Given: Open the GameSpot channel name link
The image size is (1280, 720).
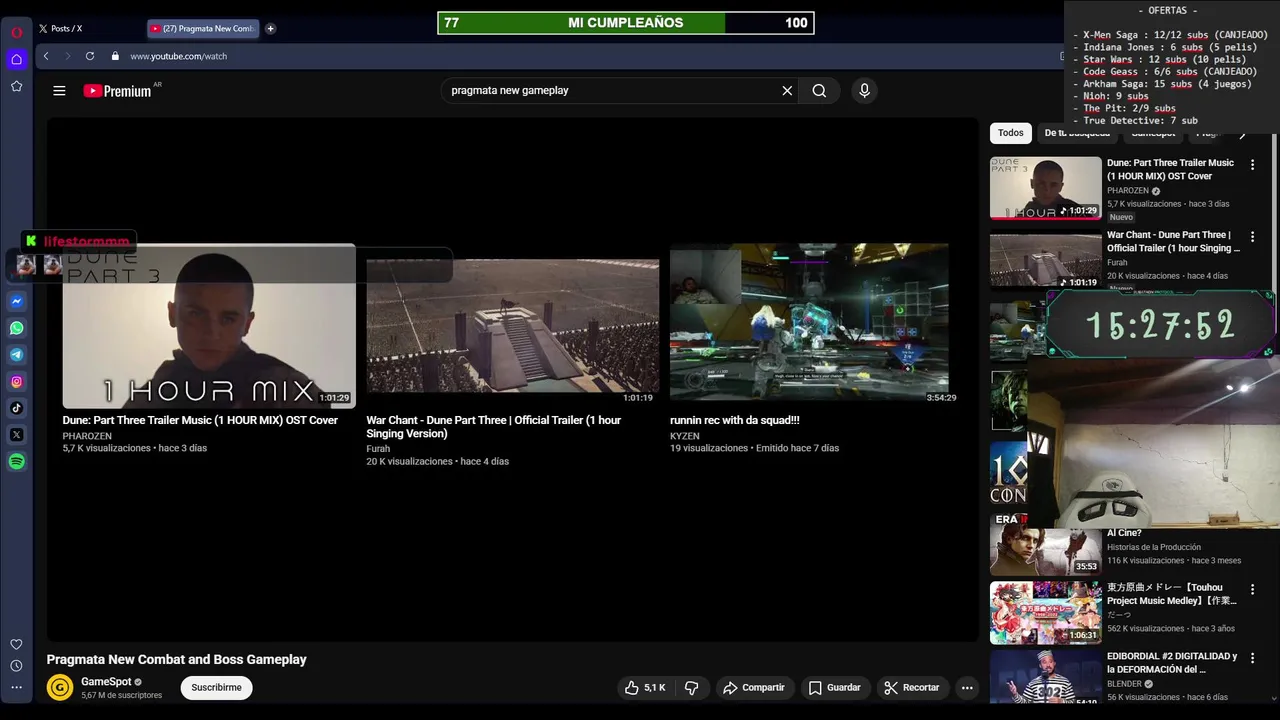Looking at the screenshot, I should click(106, 682).
